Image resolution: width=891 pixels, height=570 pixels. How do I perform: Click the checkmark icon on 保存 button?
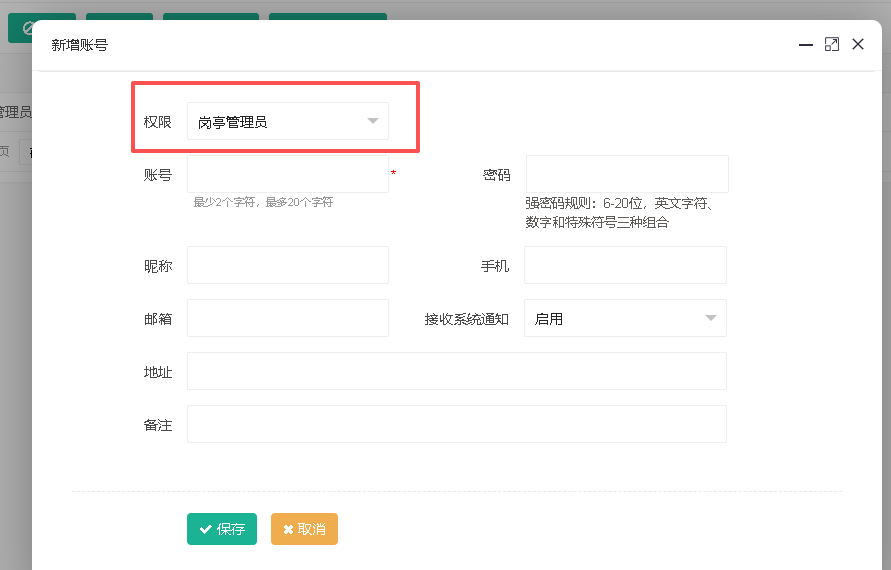(206, 530)
